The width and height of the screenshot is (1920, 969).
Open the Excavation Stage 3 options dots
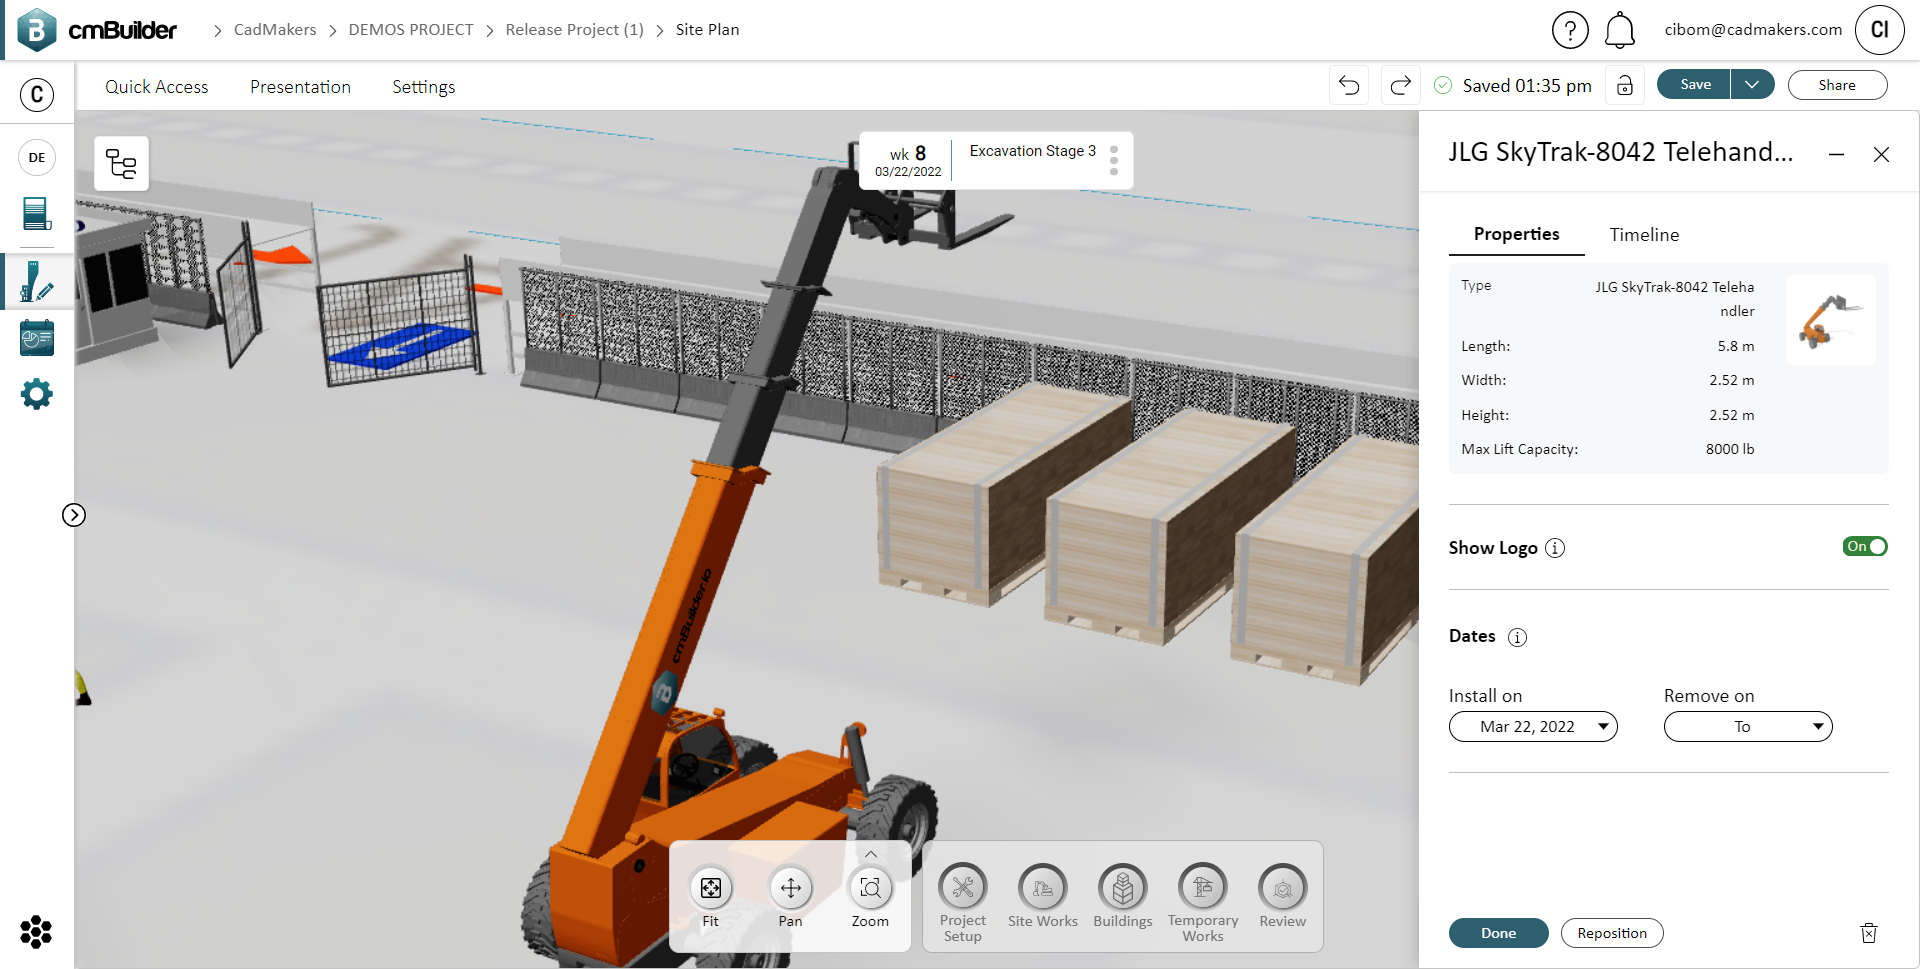pyautogui.click(x=1114, y=161)
